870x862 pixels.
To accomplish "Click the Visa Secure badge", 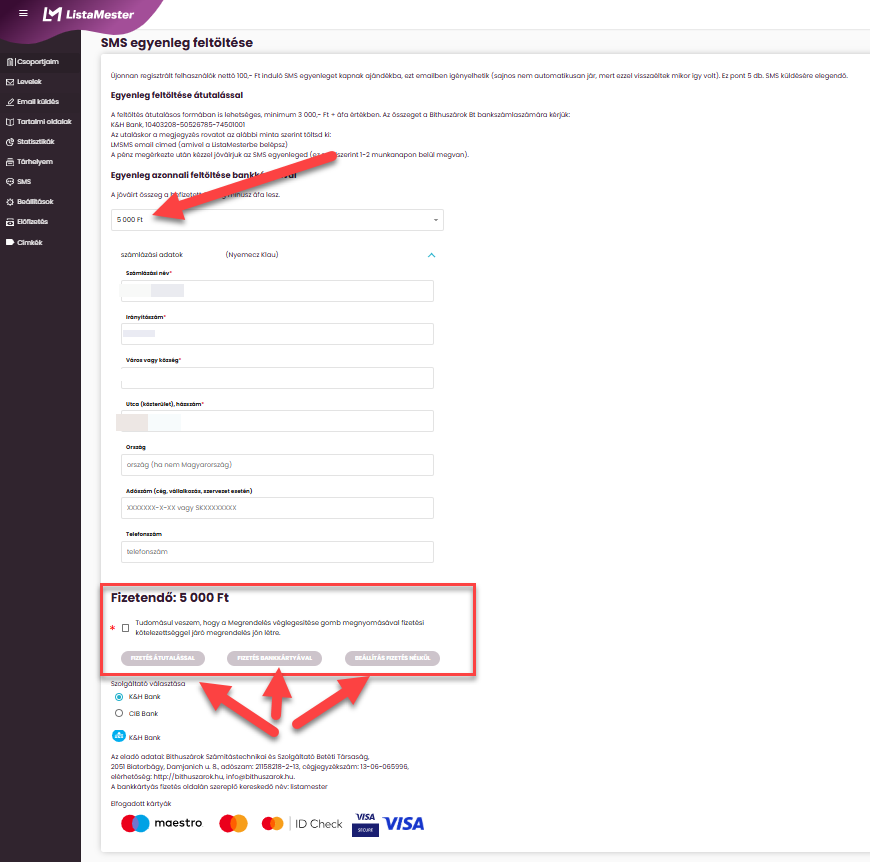I will coord(365,824).
